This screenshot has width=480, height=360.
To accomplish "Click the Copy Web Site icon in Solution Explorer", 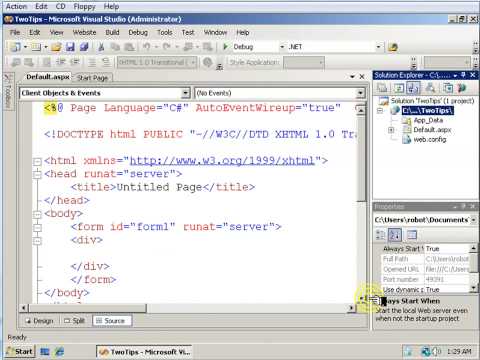I will [448, 88].
